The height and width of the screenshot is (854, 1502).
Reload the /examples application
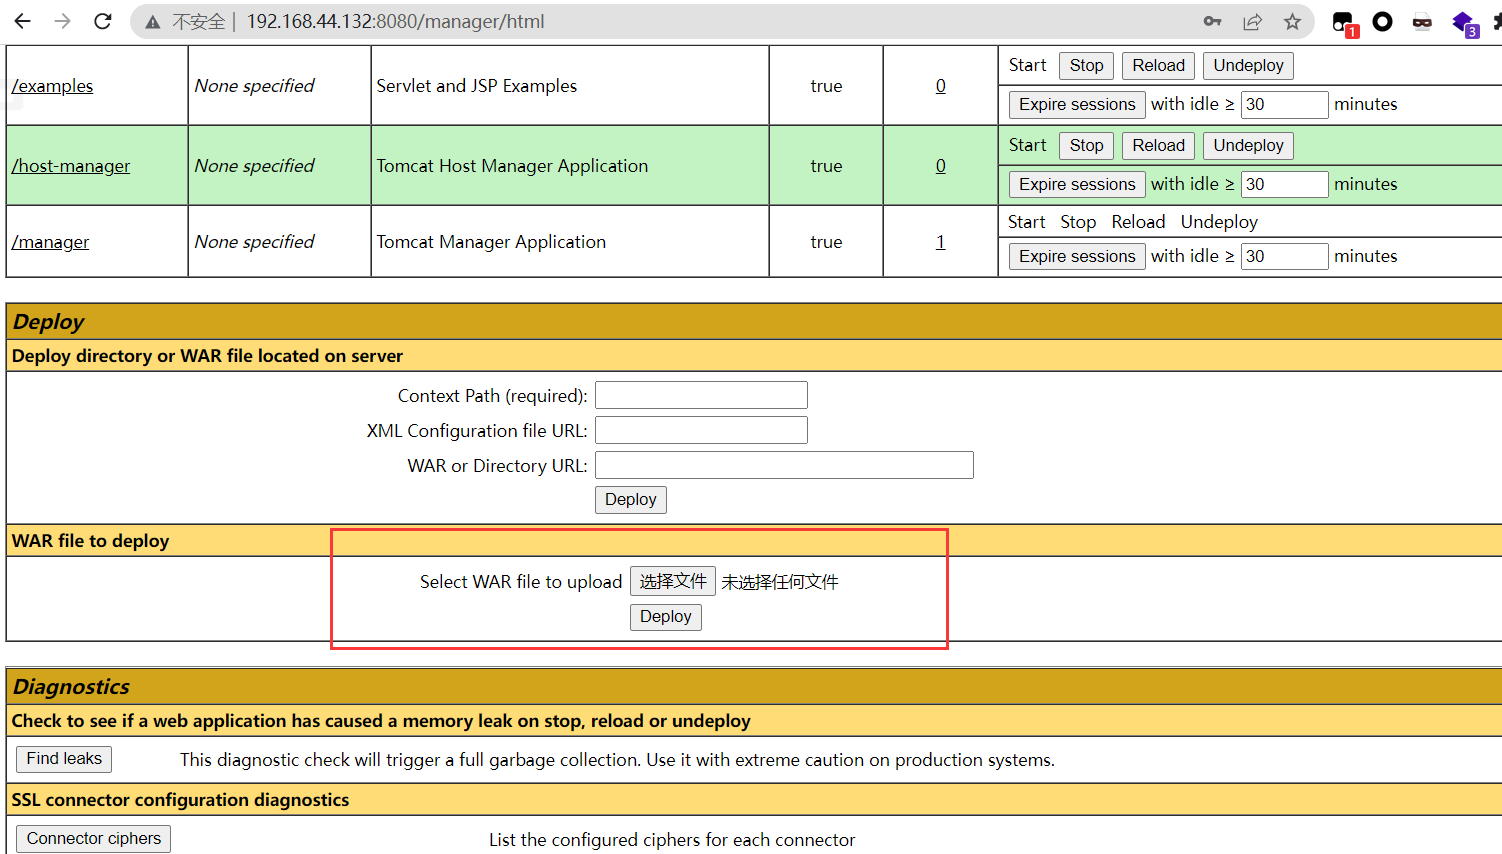(1158, 66)
